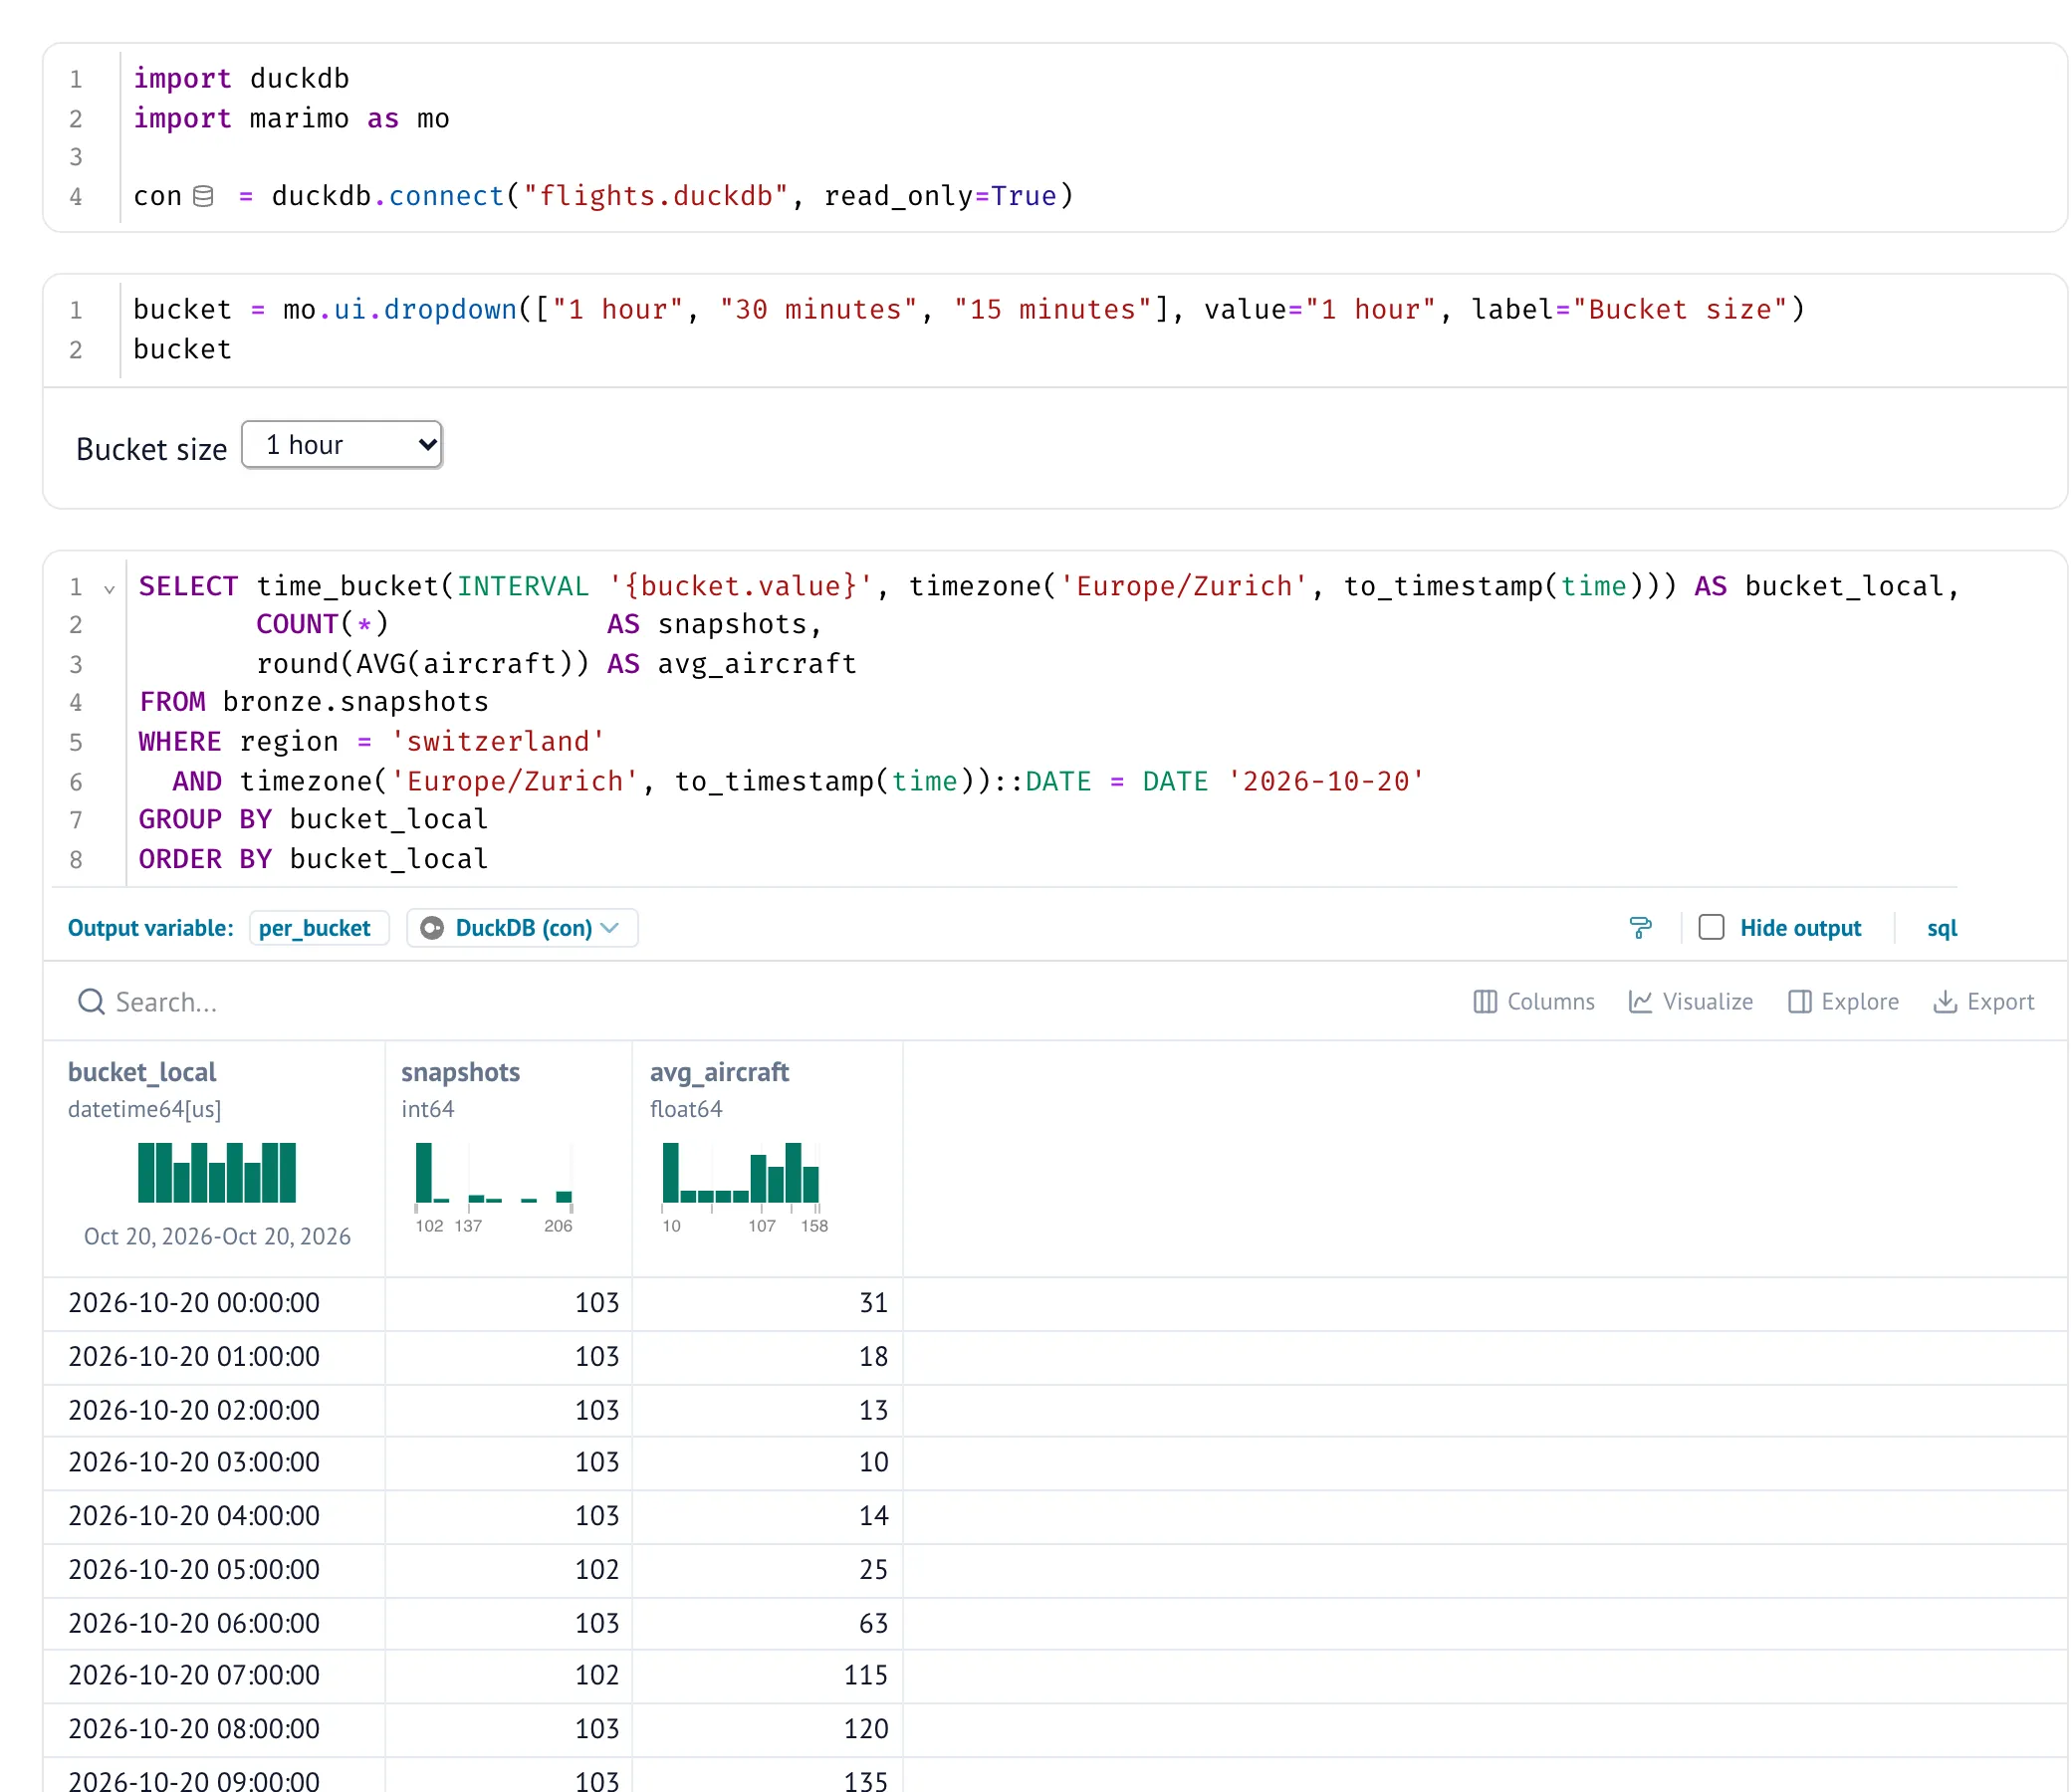Click the Columns icon in table toolbar

pos(1485,1001)
